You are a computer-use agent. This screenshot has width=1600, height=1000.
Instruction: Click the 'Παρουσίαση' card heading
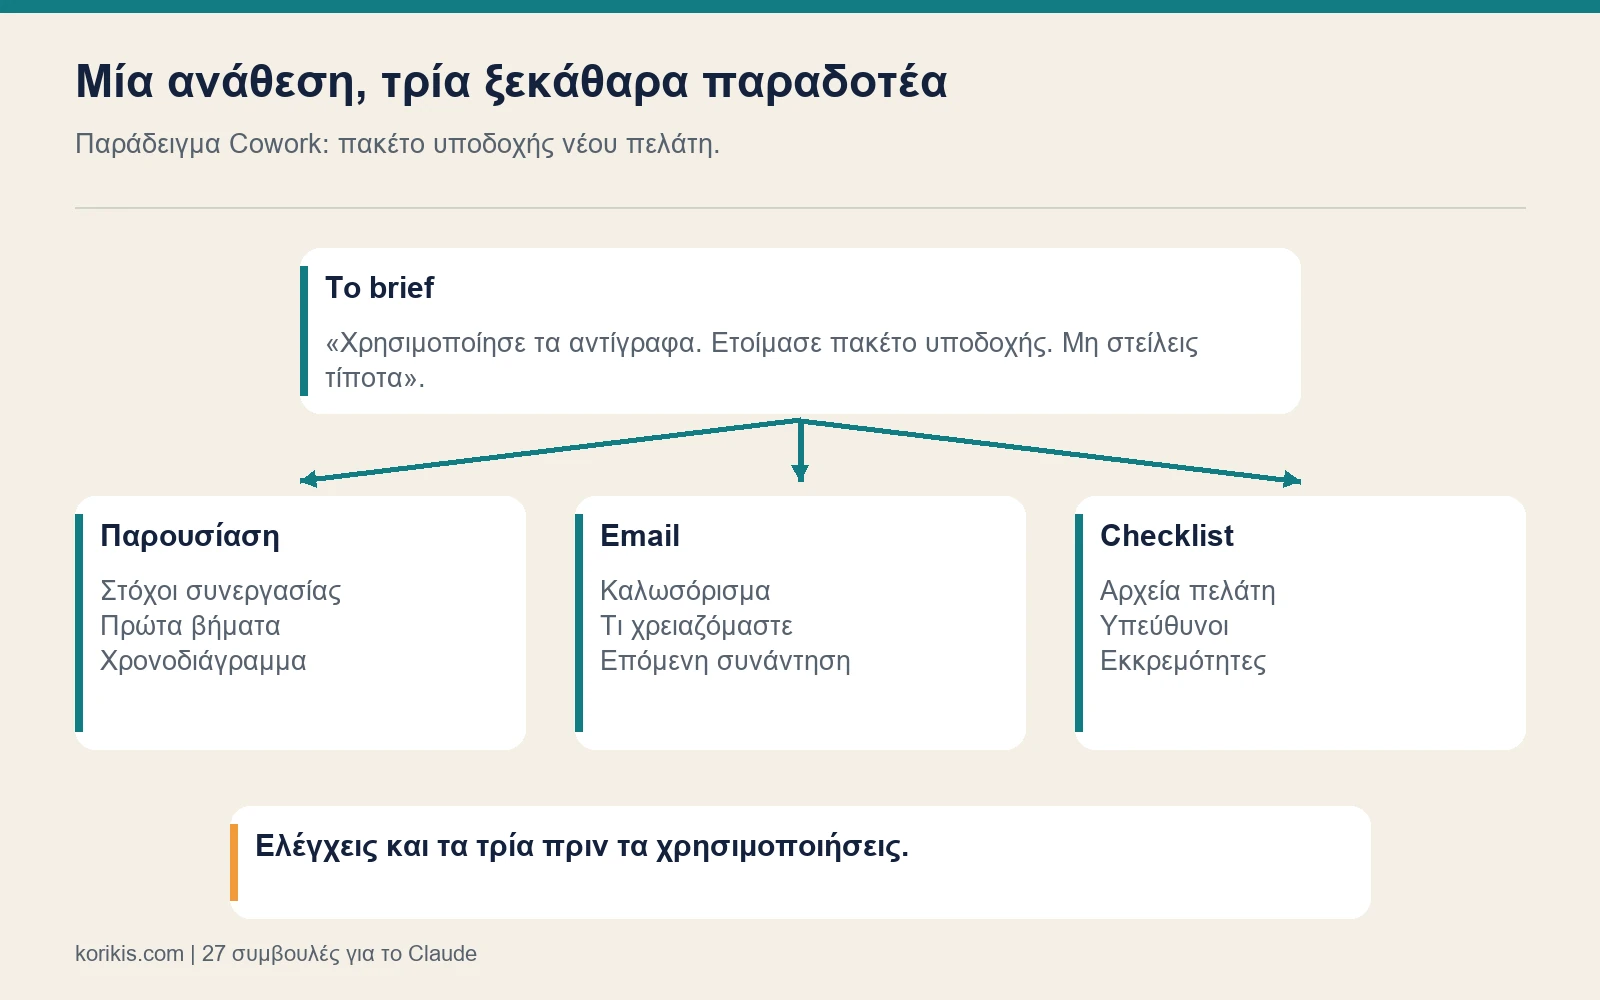click(190, 536)
